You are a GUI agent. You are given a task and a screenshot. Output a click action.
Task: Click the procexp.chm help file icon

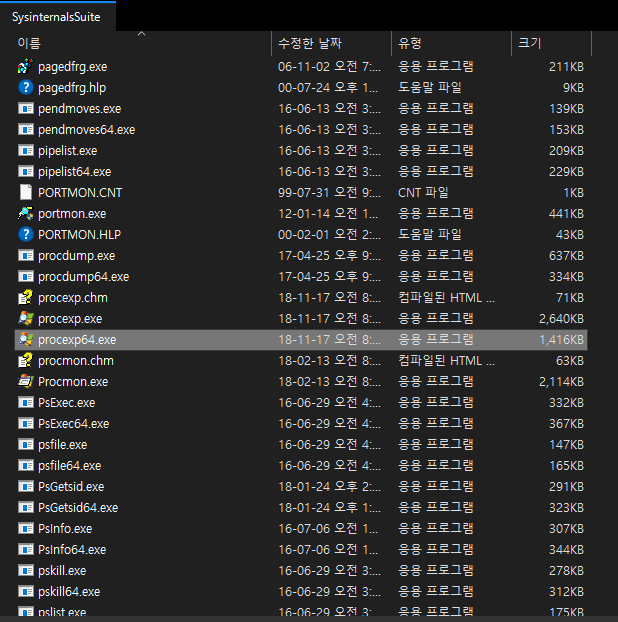coord(26,298)
